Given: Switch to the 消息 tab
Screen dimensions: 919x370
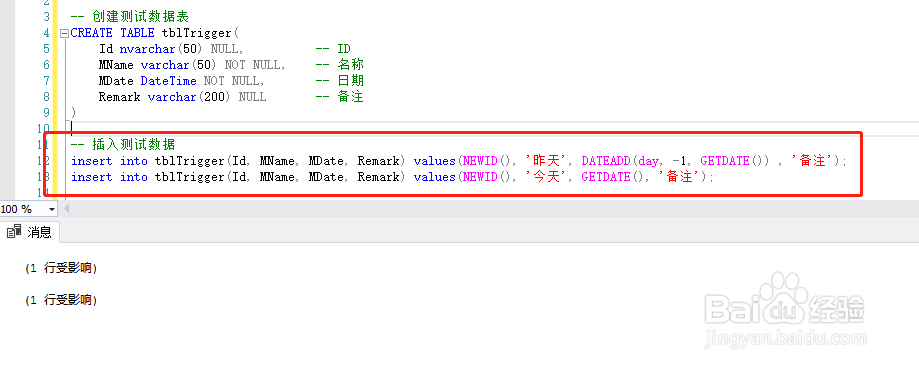Looking at the screenshot, I should [29, 232].
